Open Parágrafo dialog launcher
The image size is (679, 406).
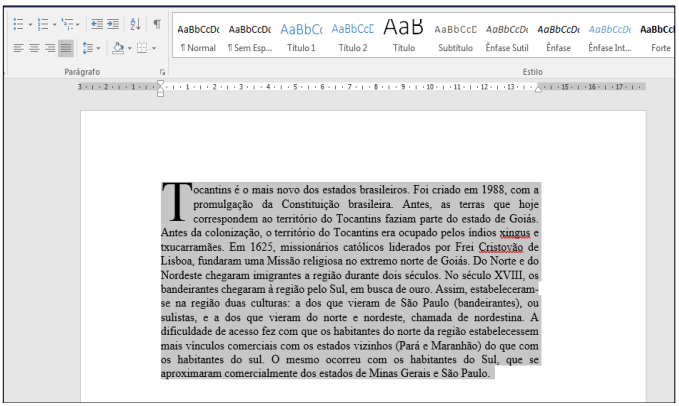(x=163, y=73)
